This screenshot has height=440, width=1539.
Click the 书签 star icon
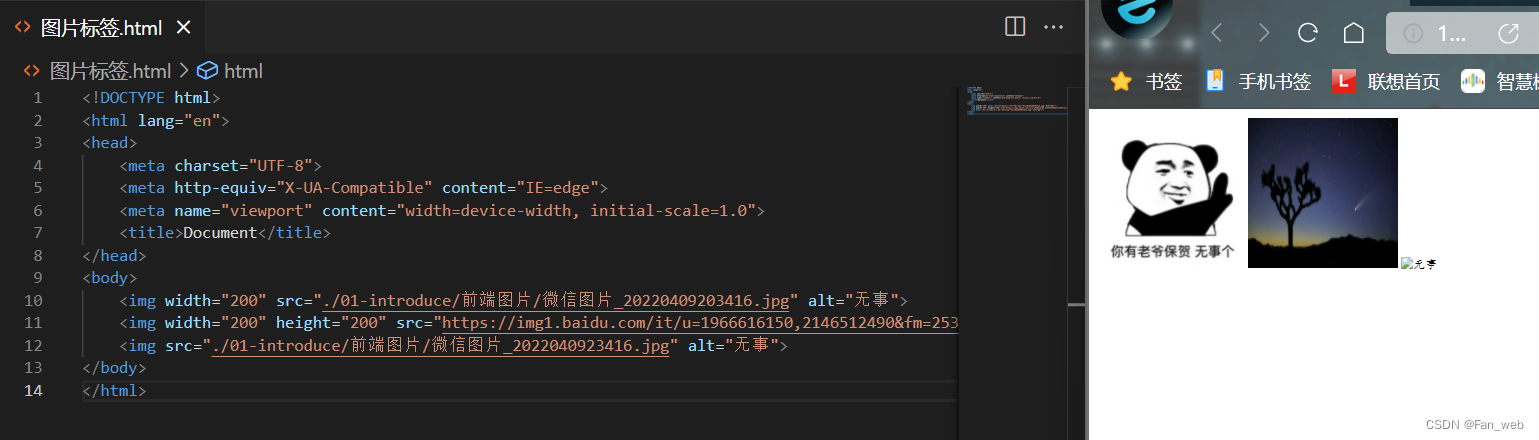coord(1121,81)
